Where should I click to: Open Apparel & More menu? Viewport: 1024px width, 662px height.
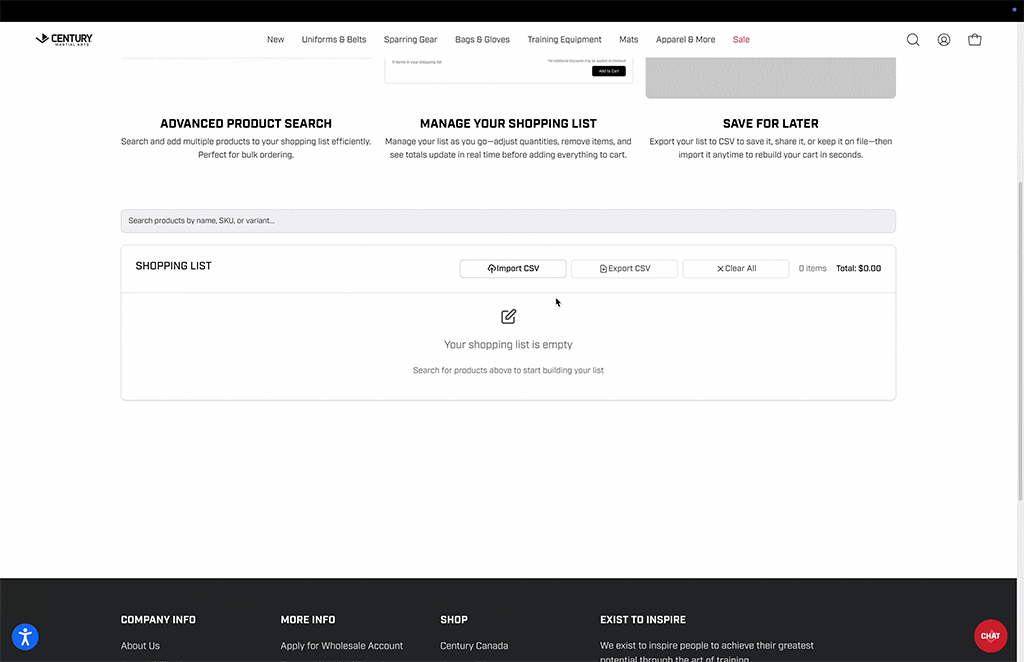pyautogui.click(x=686, y=40)
